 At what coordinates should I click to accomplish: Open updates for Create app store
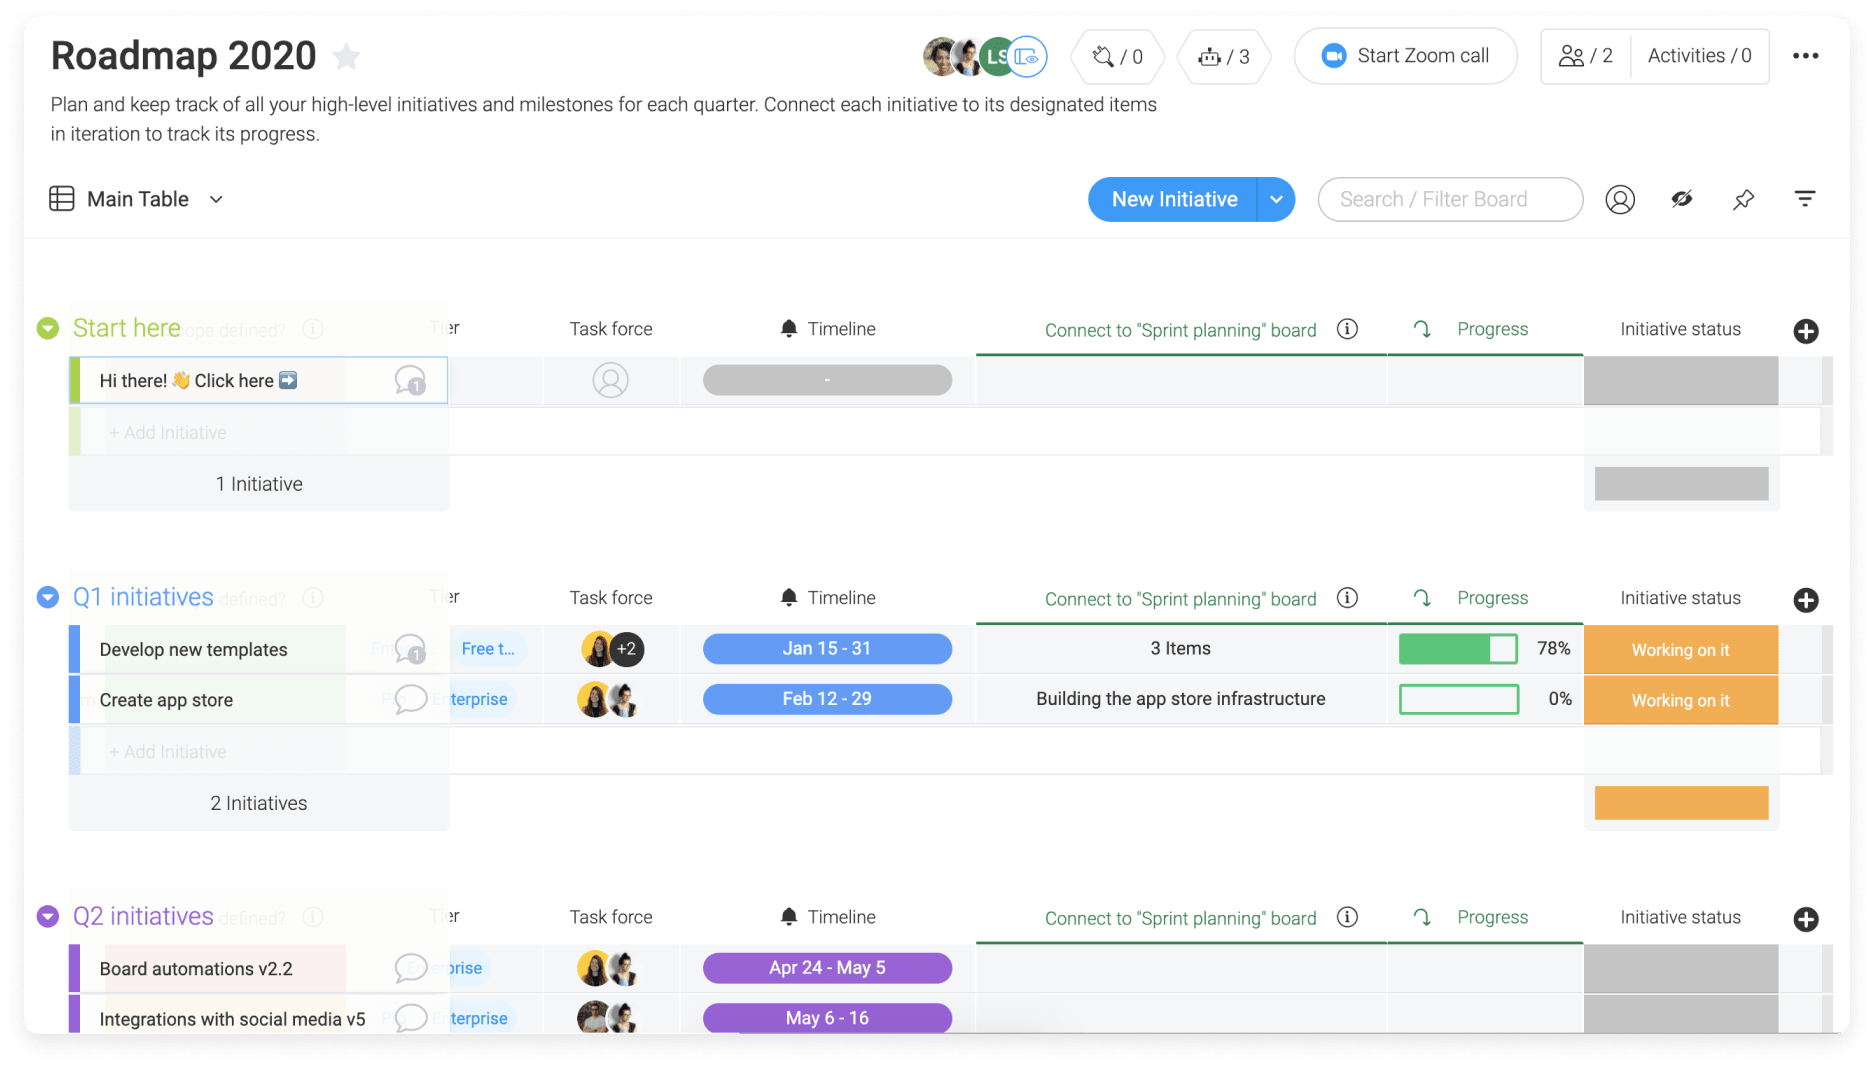[410, 699]
